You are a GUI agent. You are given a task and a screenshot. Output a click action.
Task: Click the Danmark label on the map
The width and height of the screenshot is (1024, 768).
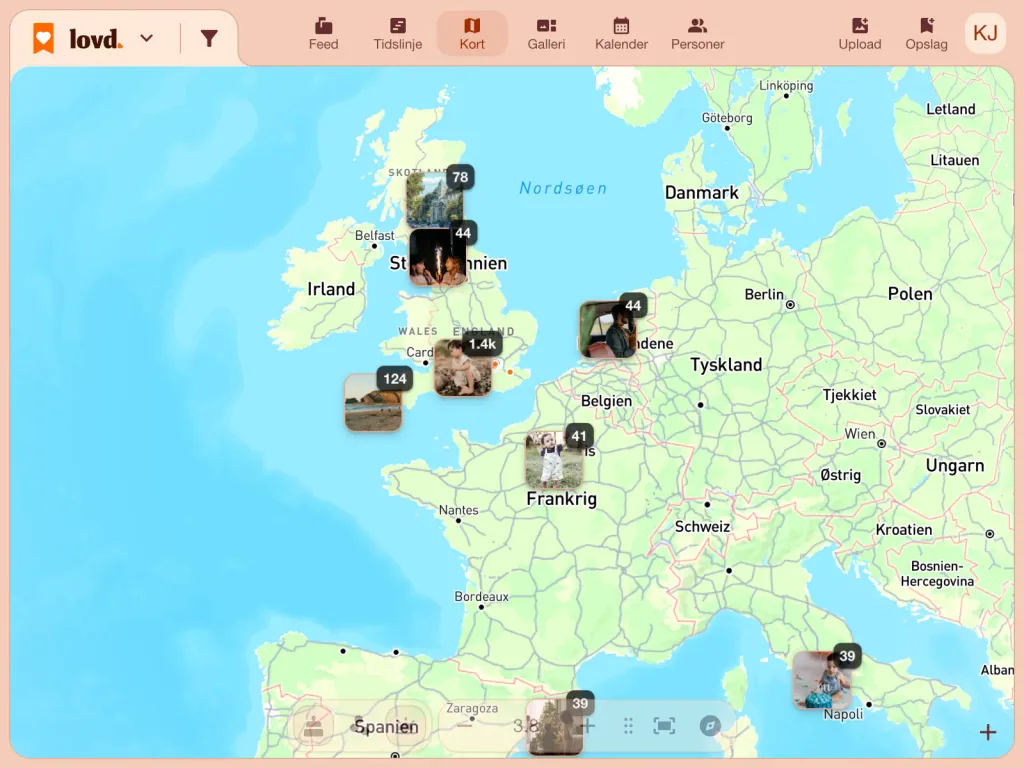point(701,193)
